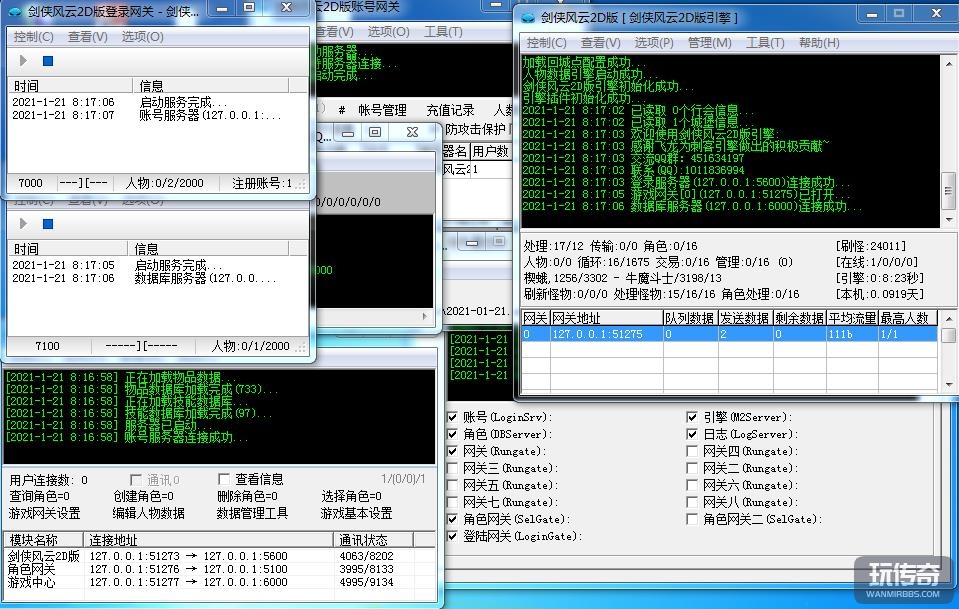Viewport: 959px width, 609px height.
Task: Click 编辑人物数据 button
Action: [x=149, y=514]
